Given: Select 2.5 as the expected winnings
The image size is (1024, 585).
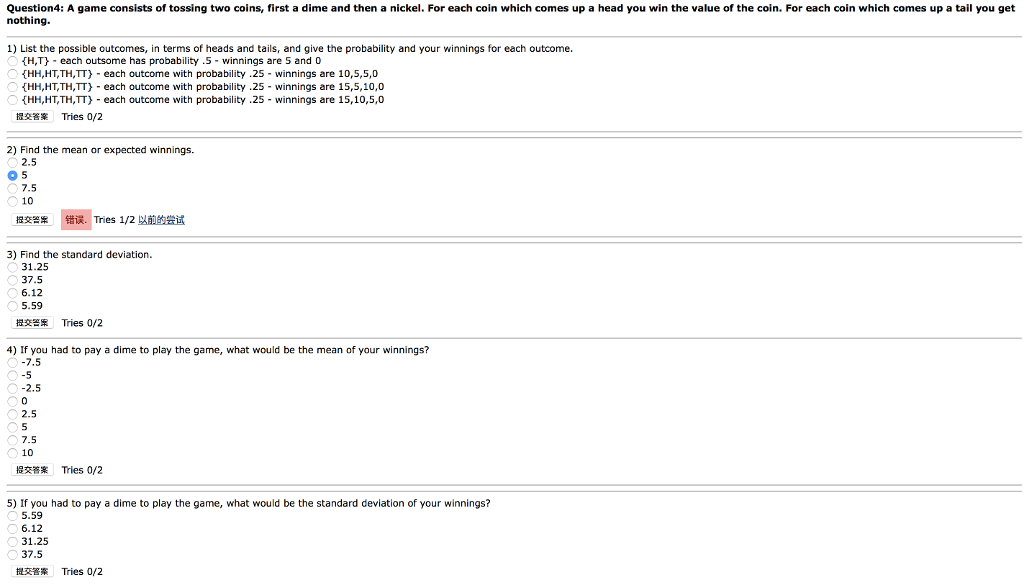Looking at the screenshot, I should pyautogui.click(x=11, y=162).
